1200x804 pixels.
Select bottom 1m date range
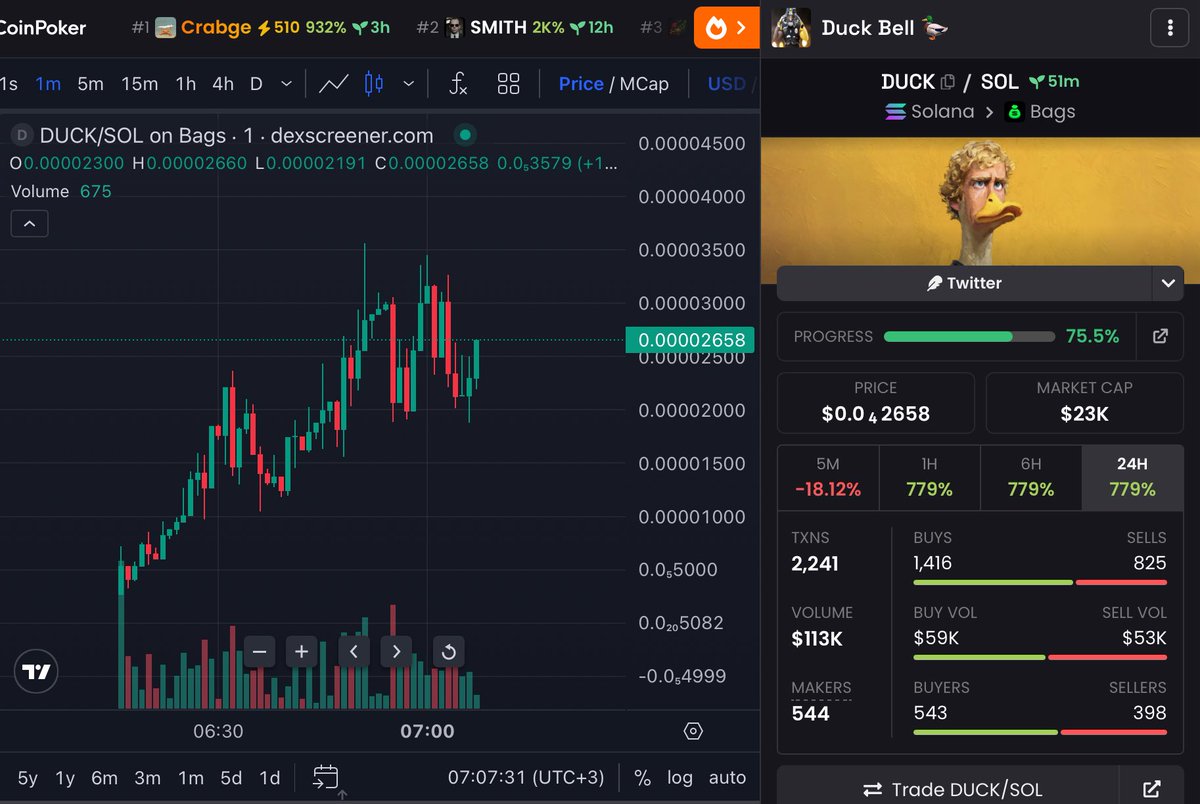[191, 777]
